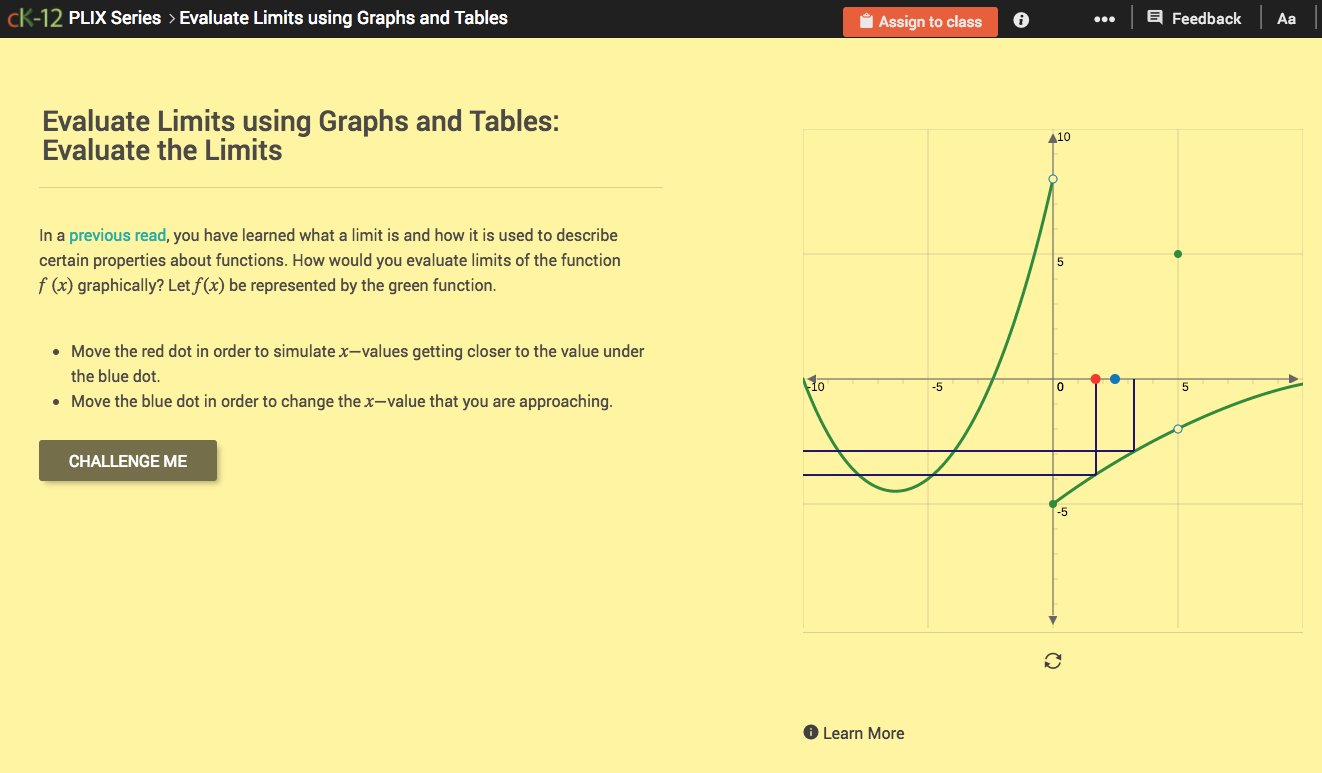The height and width of the screenshot is (773, 1322).
Task: Select the CK-12 logo in the header
Action: (38, 17)
